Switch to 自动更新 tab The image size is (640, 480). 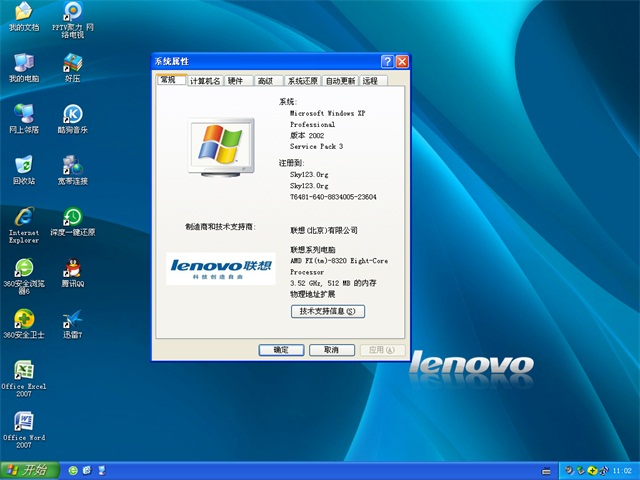340,81
